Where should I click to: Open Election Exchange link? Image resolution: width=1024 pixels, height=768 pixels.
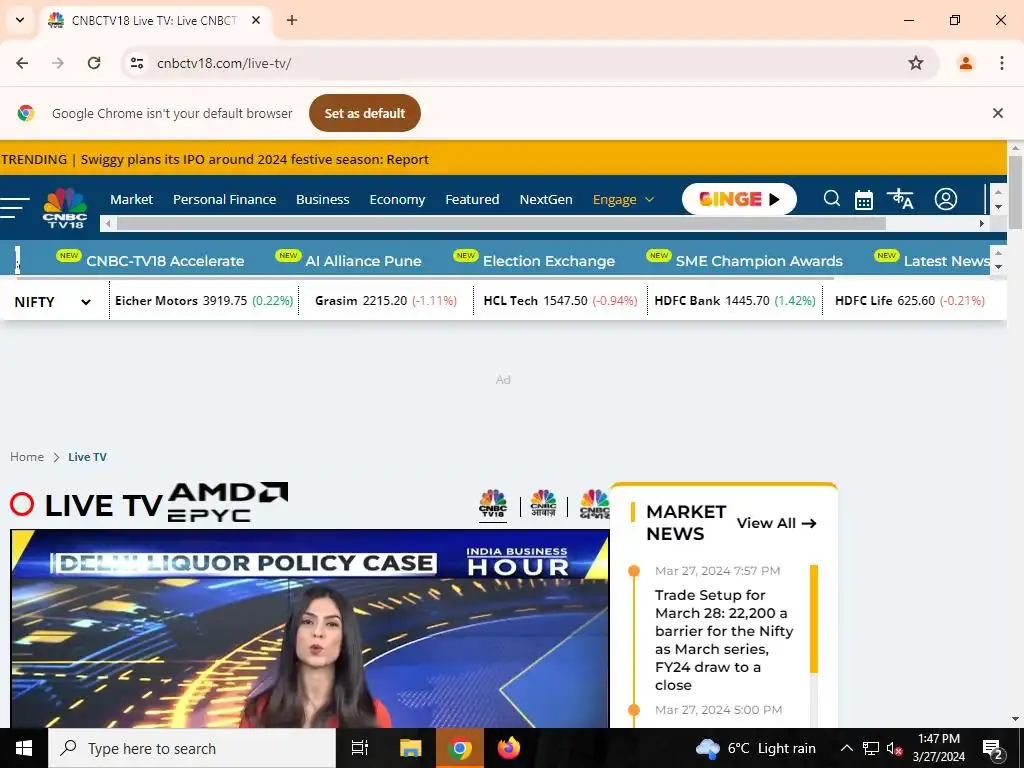[549, 261]
